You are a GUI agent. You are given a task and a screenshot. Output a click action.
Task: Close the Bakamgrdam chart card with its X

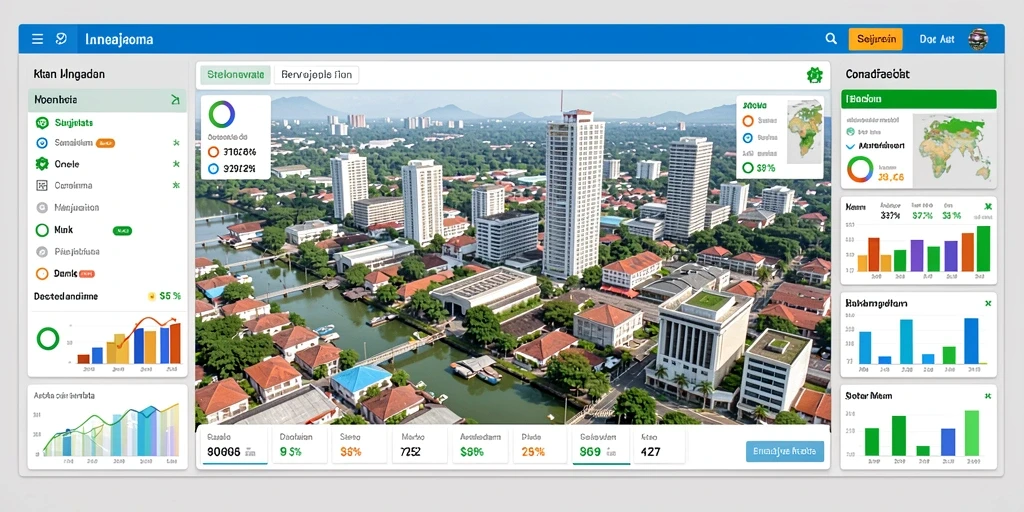point(988,304)
